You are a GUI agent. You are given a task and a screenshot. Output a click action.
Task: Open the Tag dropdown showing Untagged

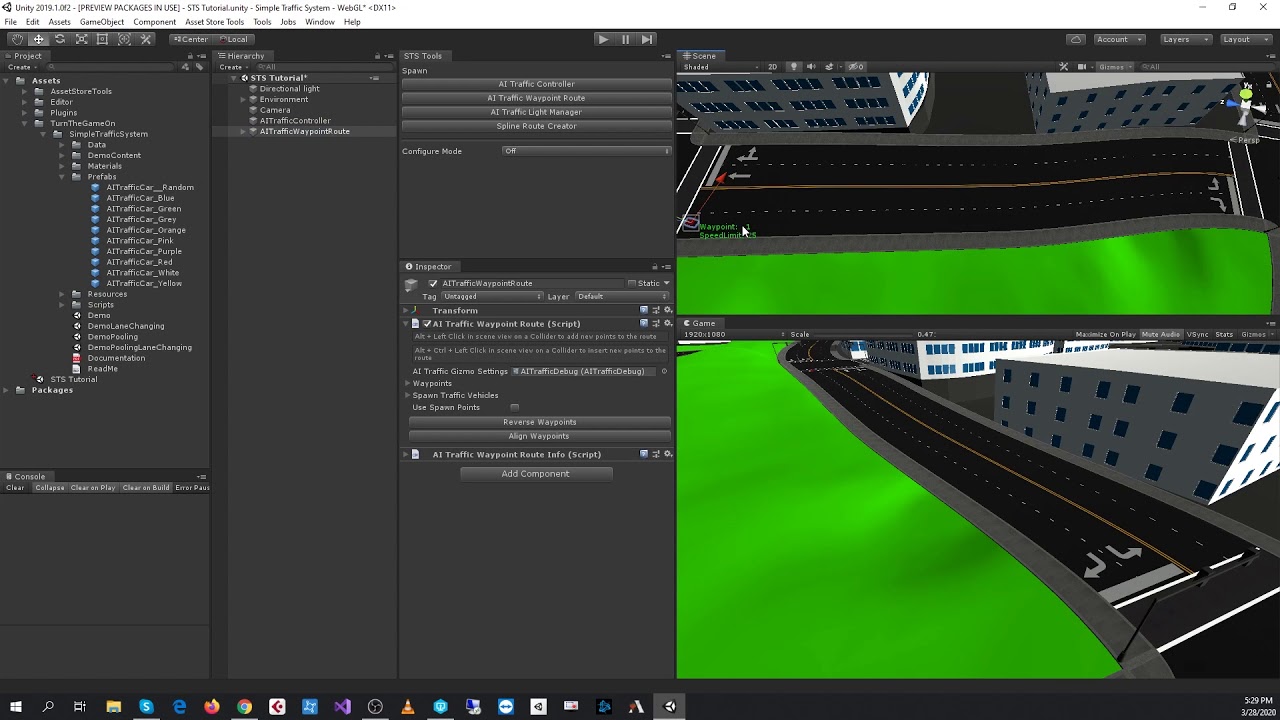(492, 297)
